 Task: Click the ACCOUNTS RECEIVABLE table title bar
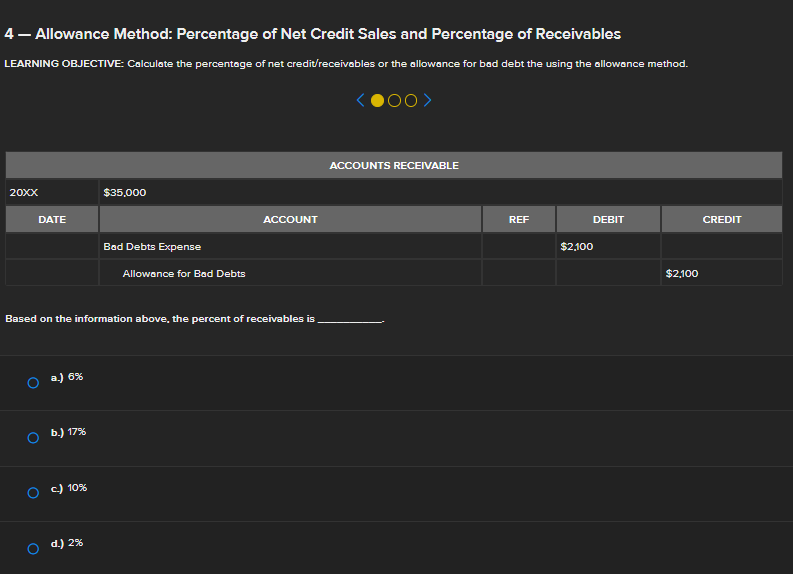click(394, 165)
